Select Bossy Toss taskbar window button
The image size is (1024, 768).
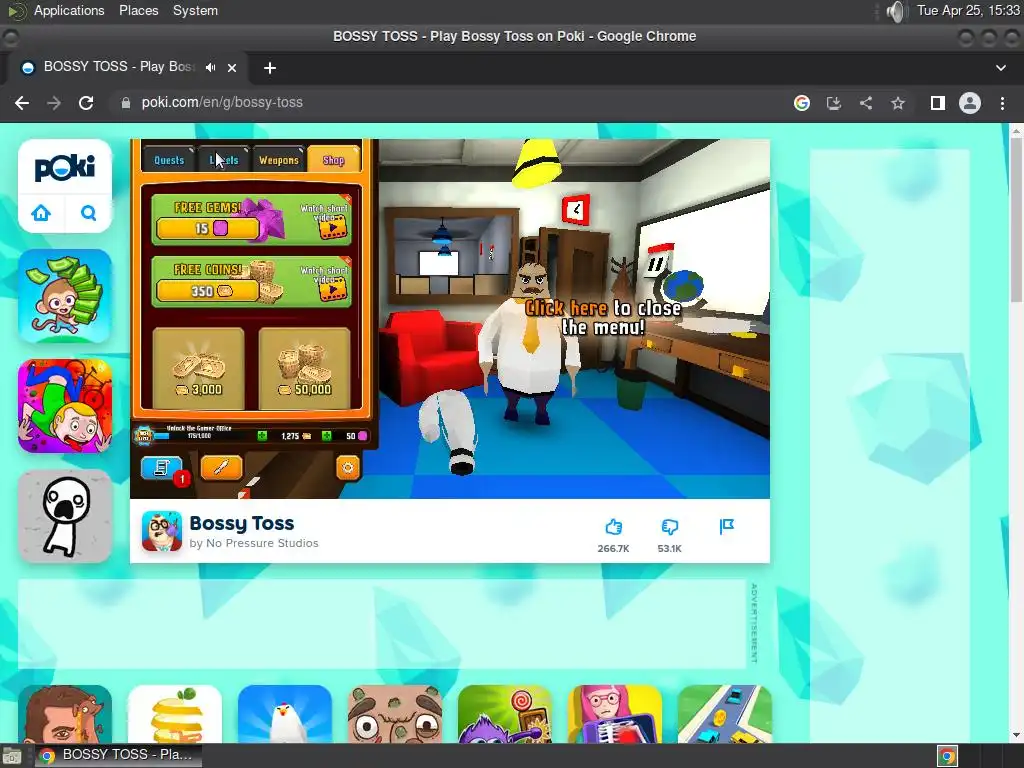(118, 755)
